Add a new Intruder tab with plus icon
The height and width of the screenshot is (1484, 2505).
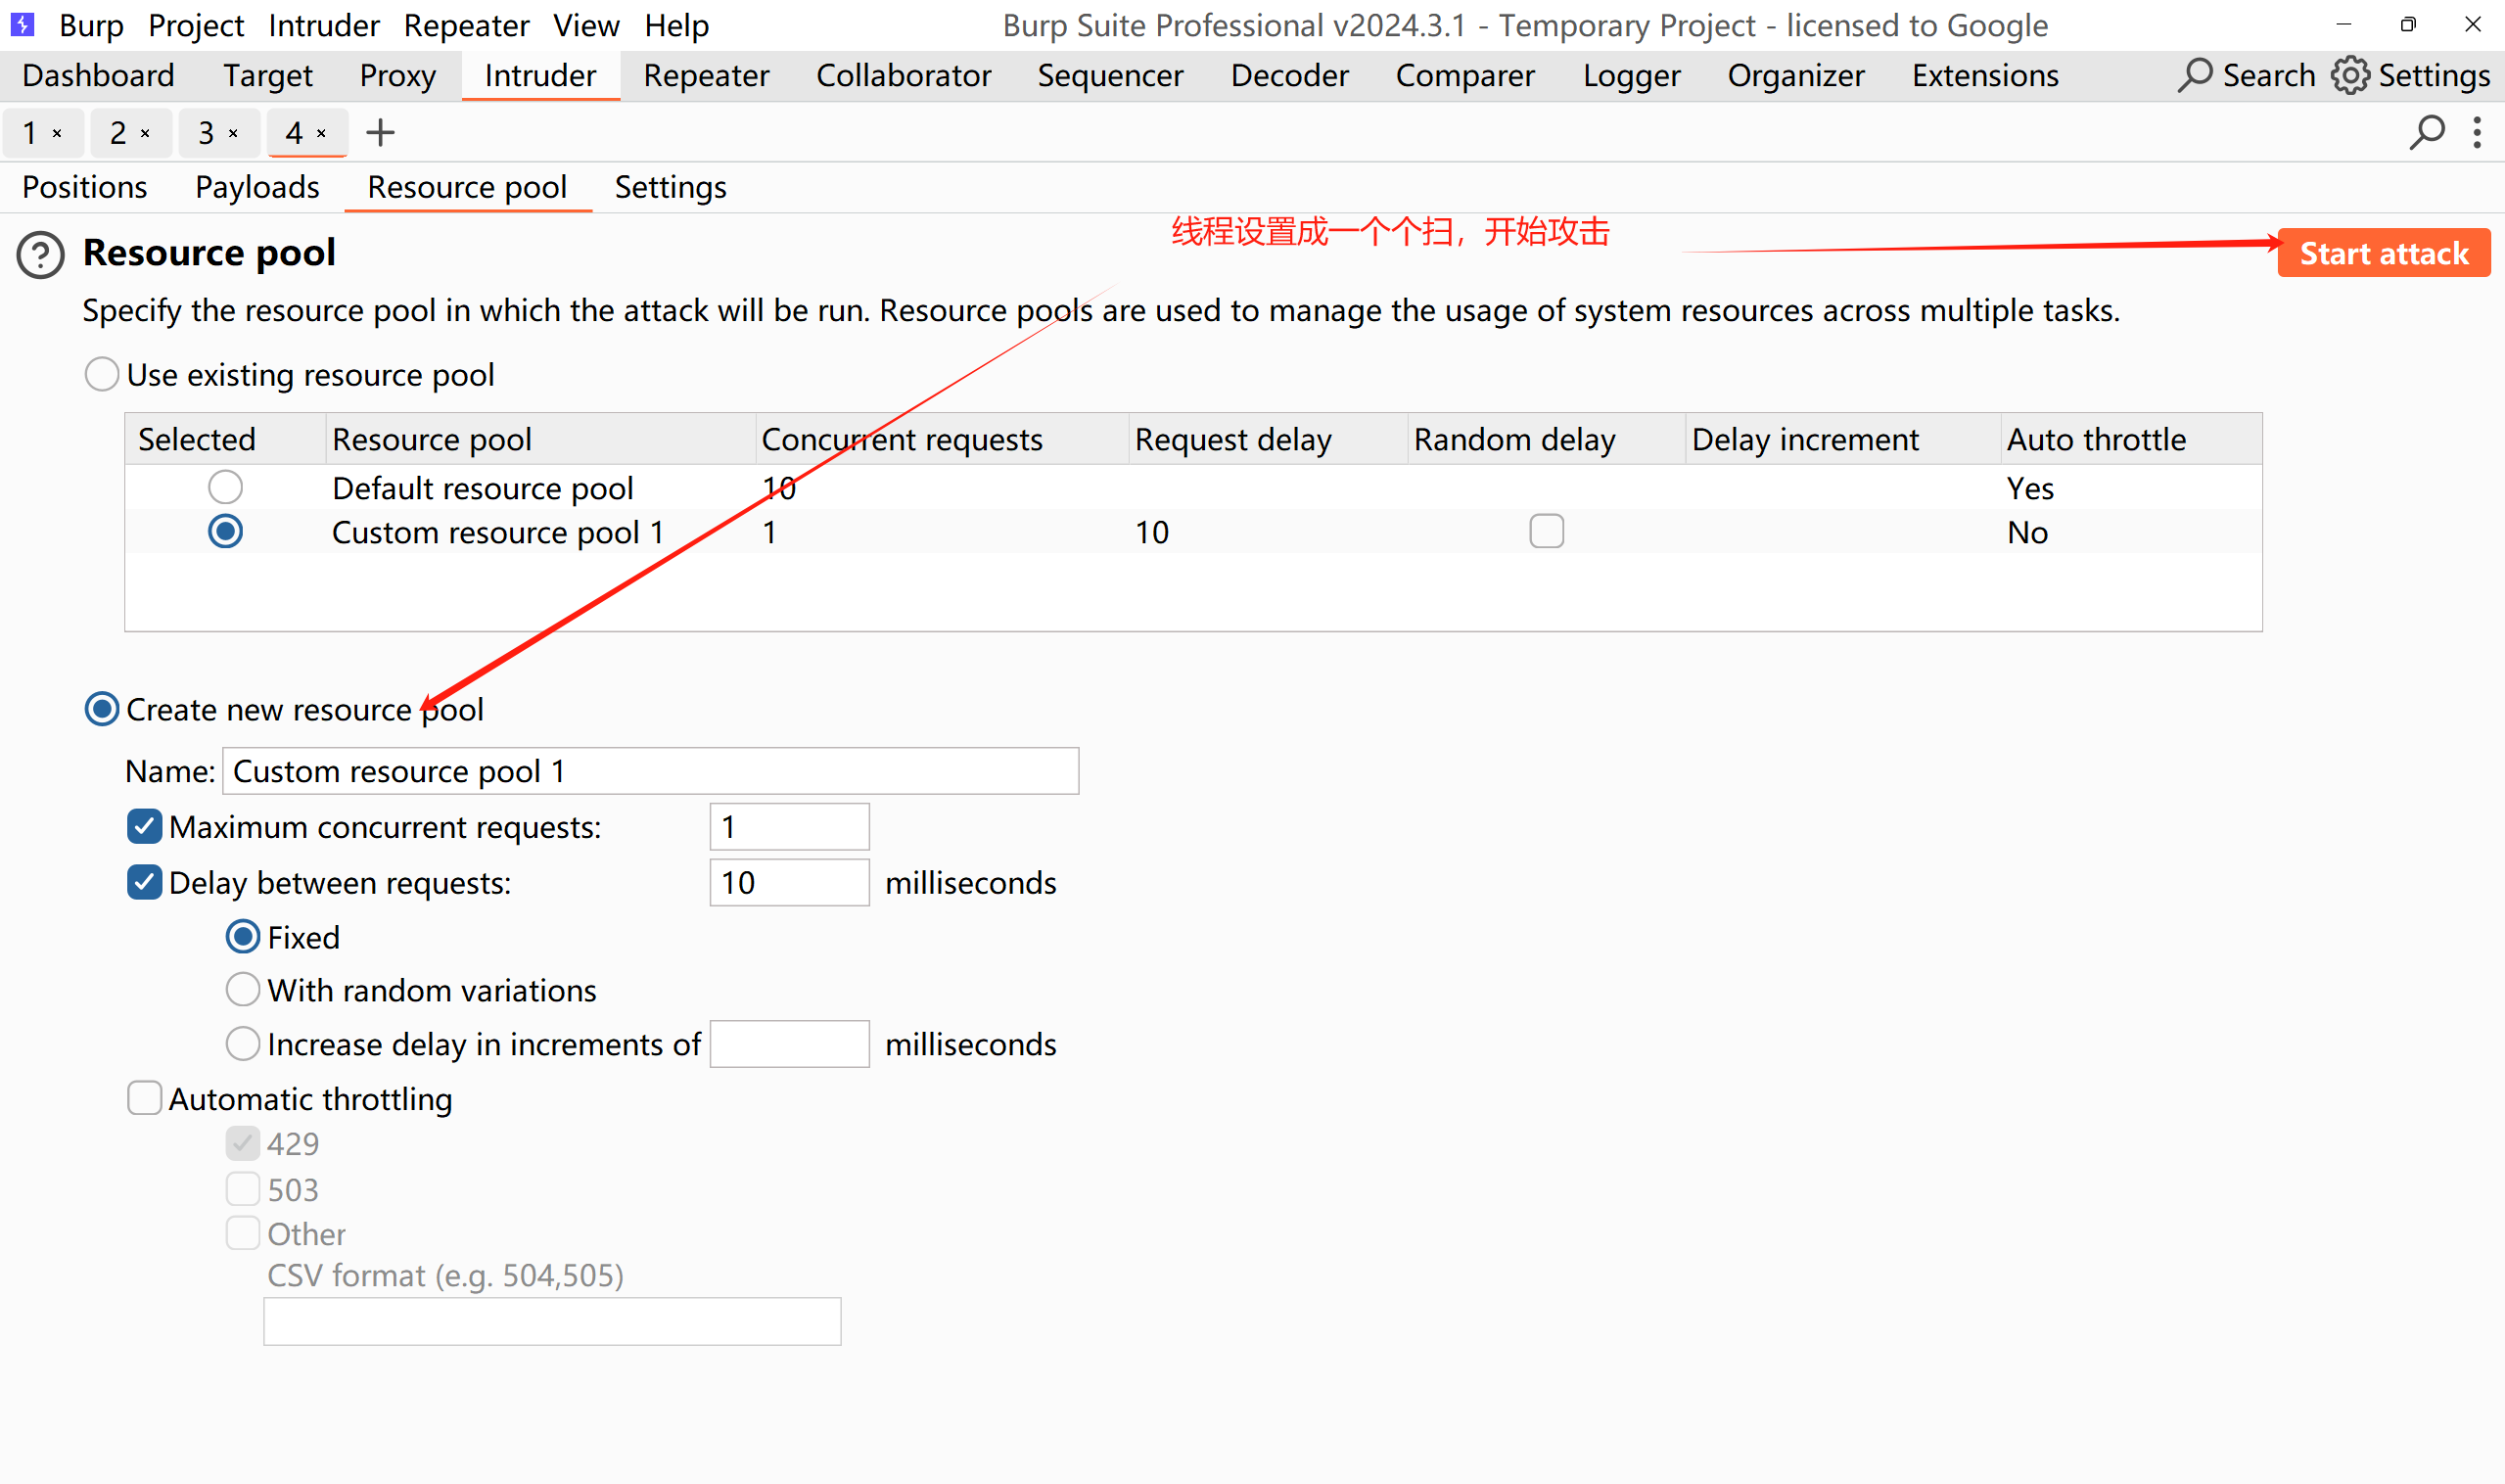point(380,132)
